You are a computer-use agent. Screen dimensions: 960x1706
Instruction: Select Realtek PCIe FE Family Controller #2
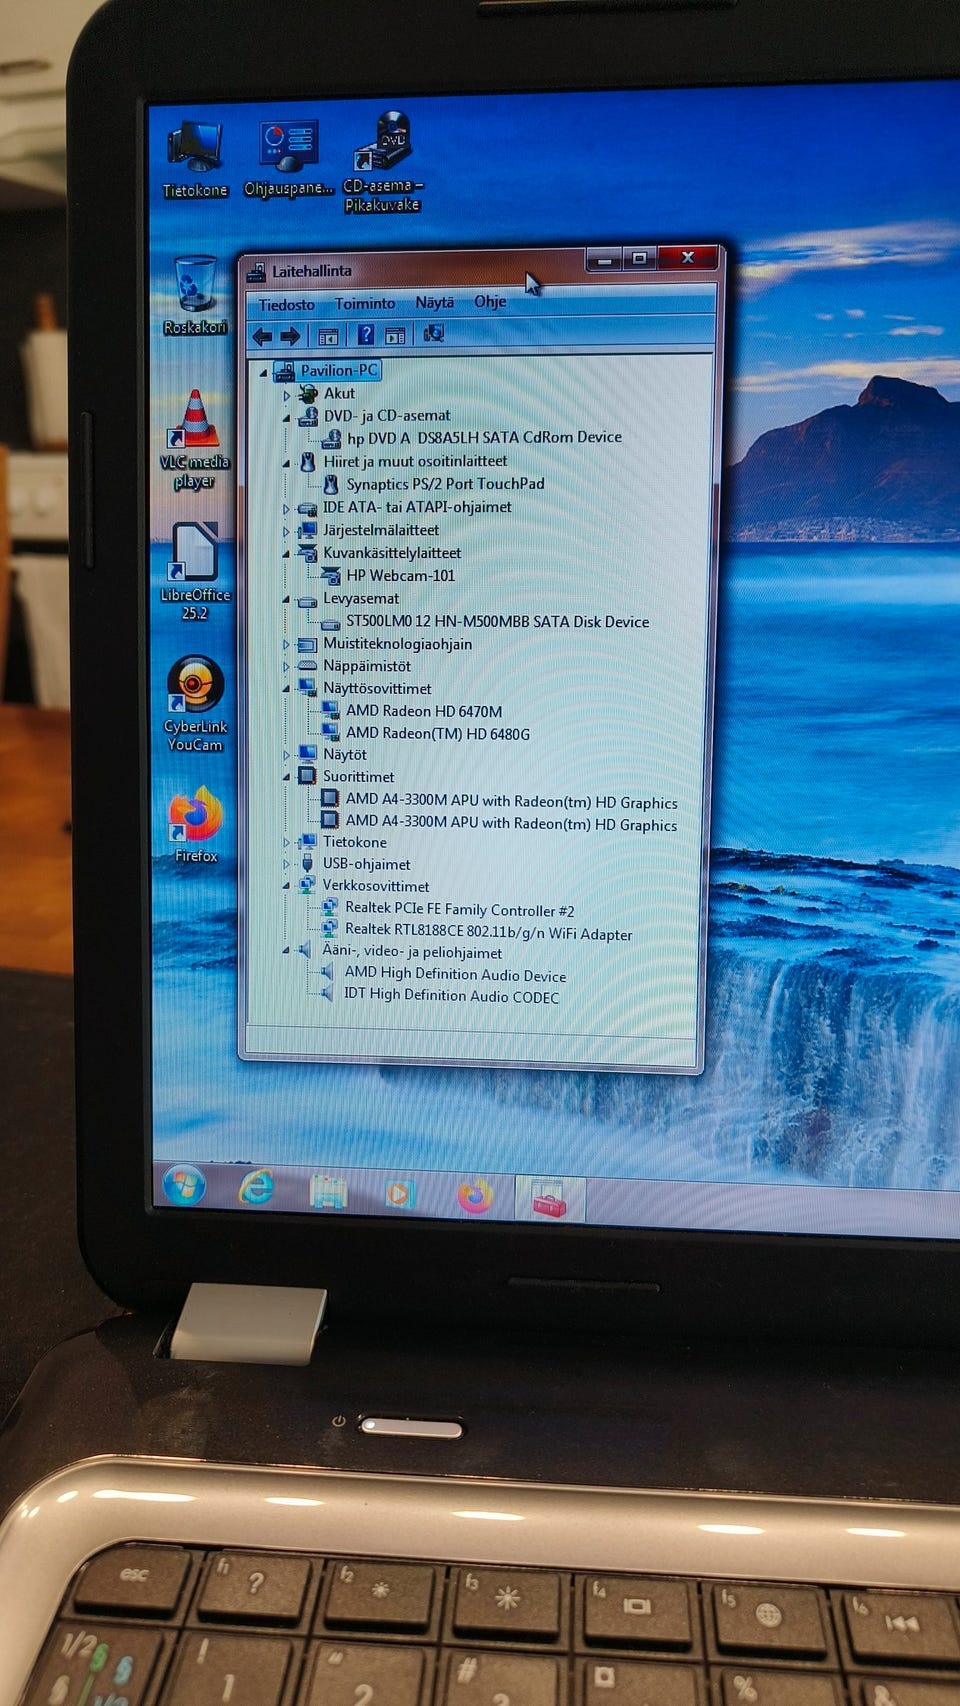[x=459, y=909]
